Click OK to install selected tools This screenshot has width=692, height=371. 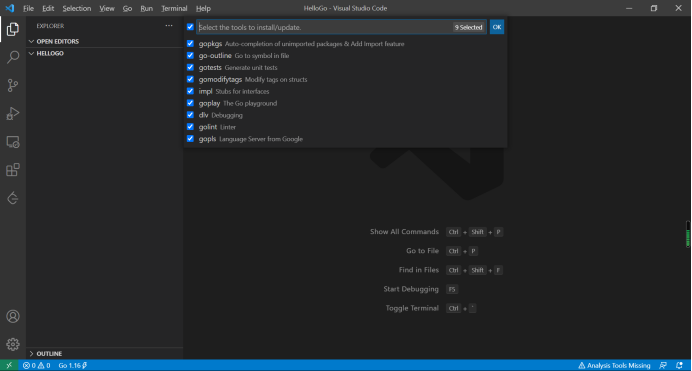(x=496, y=27)
